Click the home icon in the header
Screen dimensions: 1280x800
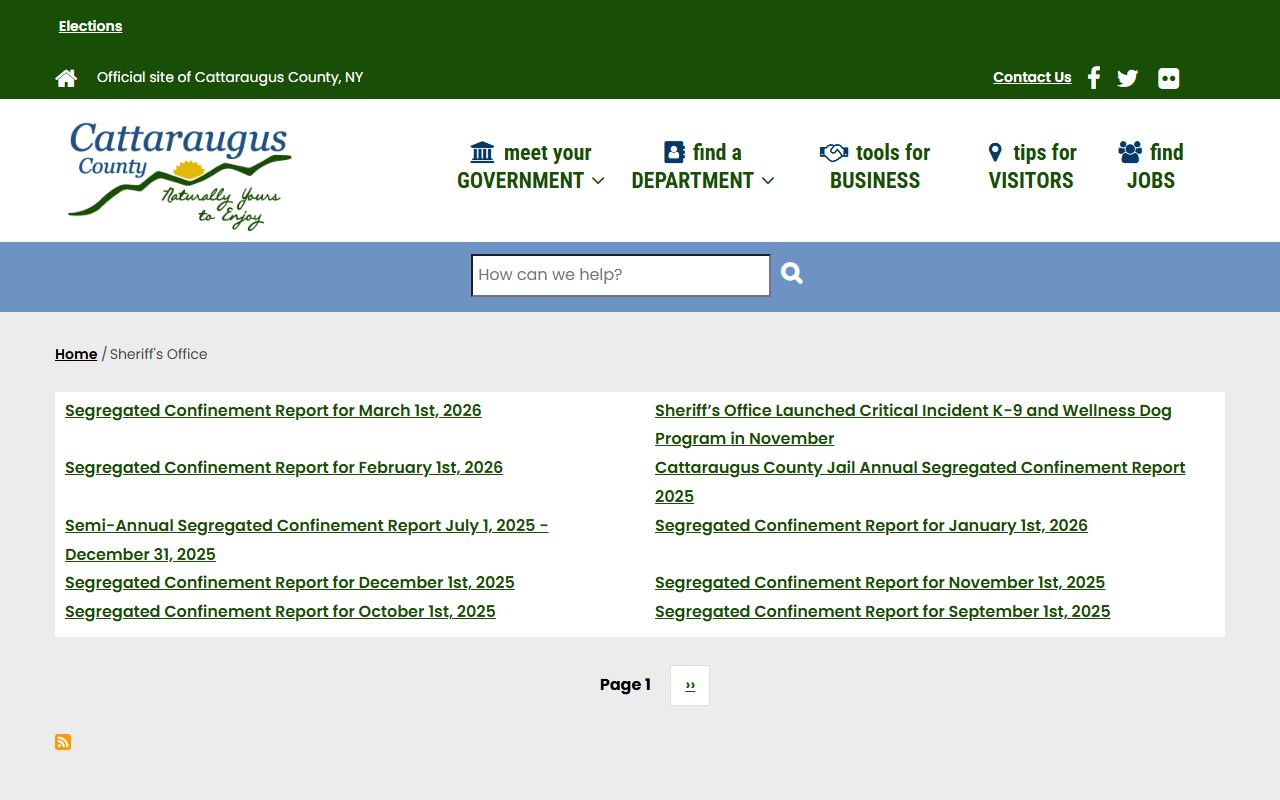pos(66,78)
